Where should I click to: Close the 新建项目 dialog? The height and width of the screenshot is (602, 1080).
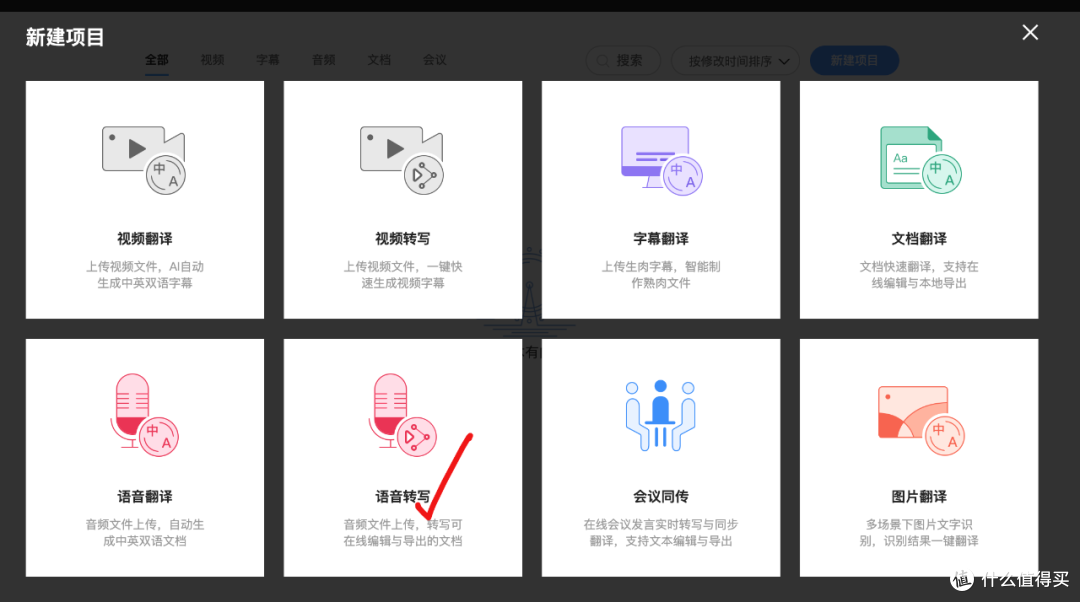click(1030, 32)
